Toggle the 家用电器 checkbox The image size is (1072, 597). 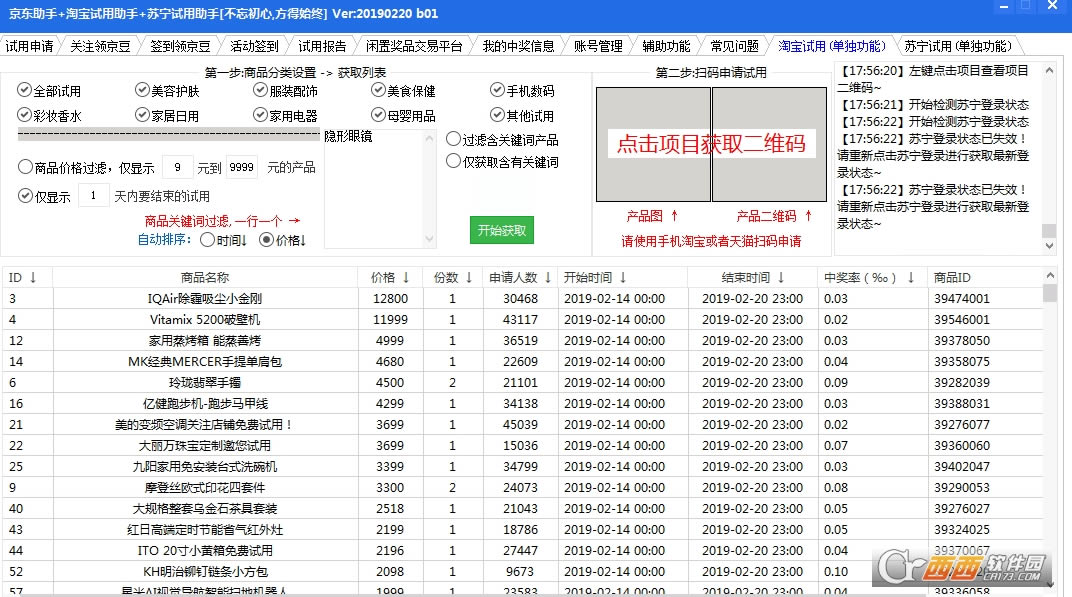click(260, 115)
